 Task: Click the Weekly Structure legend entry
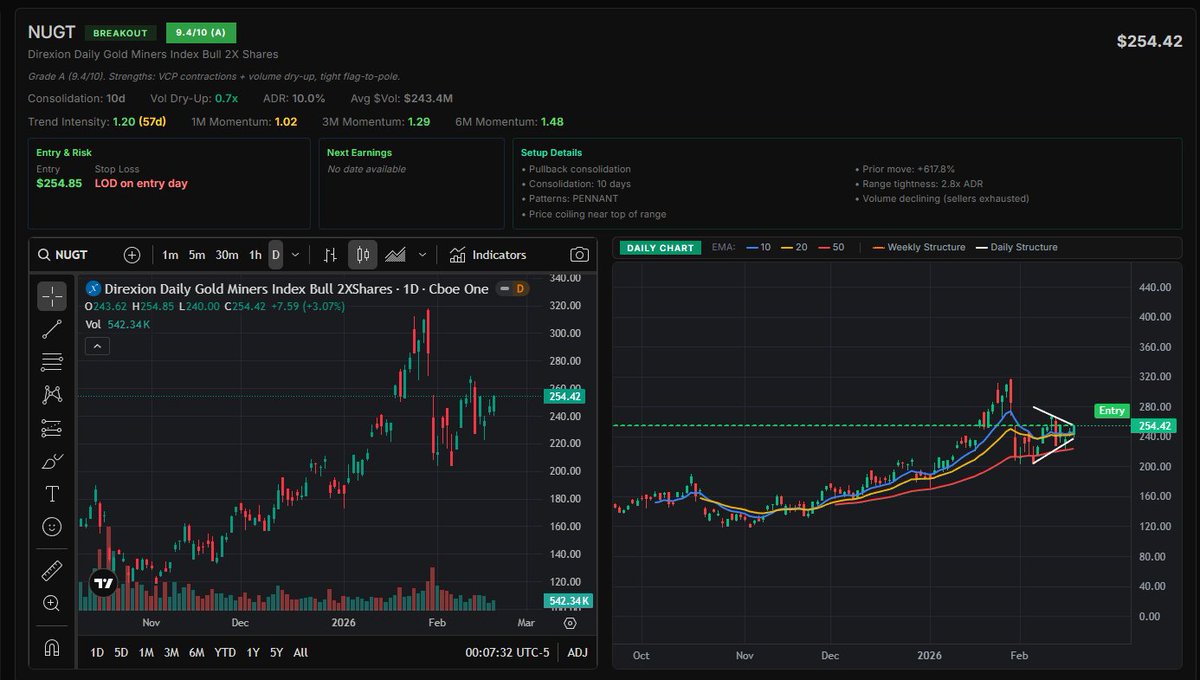(x=919, y=247)
